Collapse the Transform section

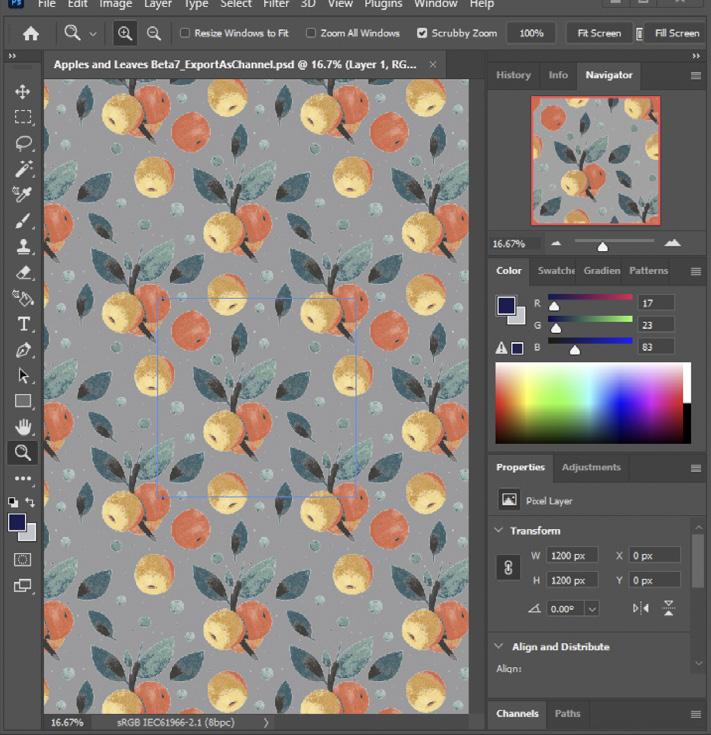499,531
